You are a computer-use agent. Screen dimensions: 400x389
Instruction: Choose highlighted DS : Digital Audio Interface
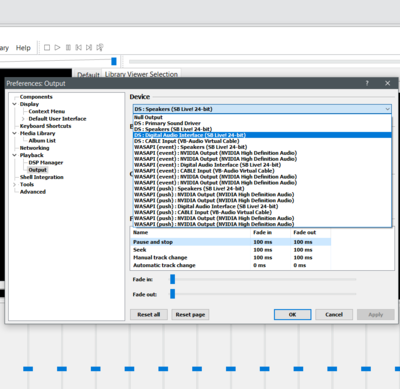tap(262, 135)
